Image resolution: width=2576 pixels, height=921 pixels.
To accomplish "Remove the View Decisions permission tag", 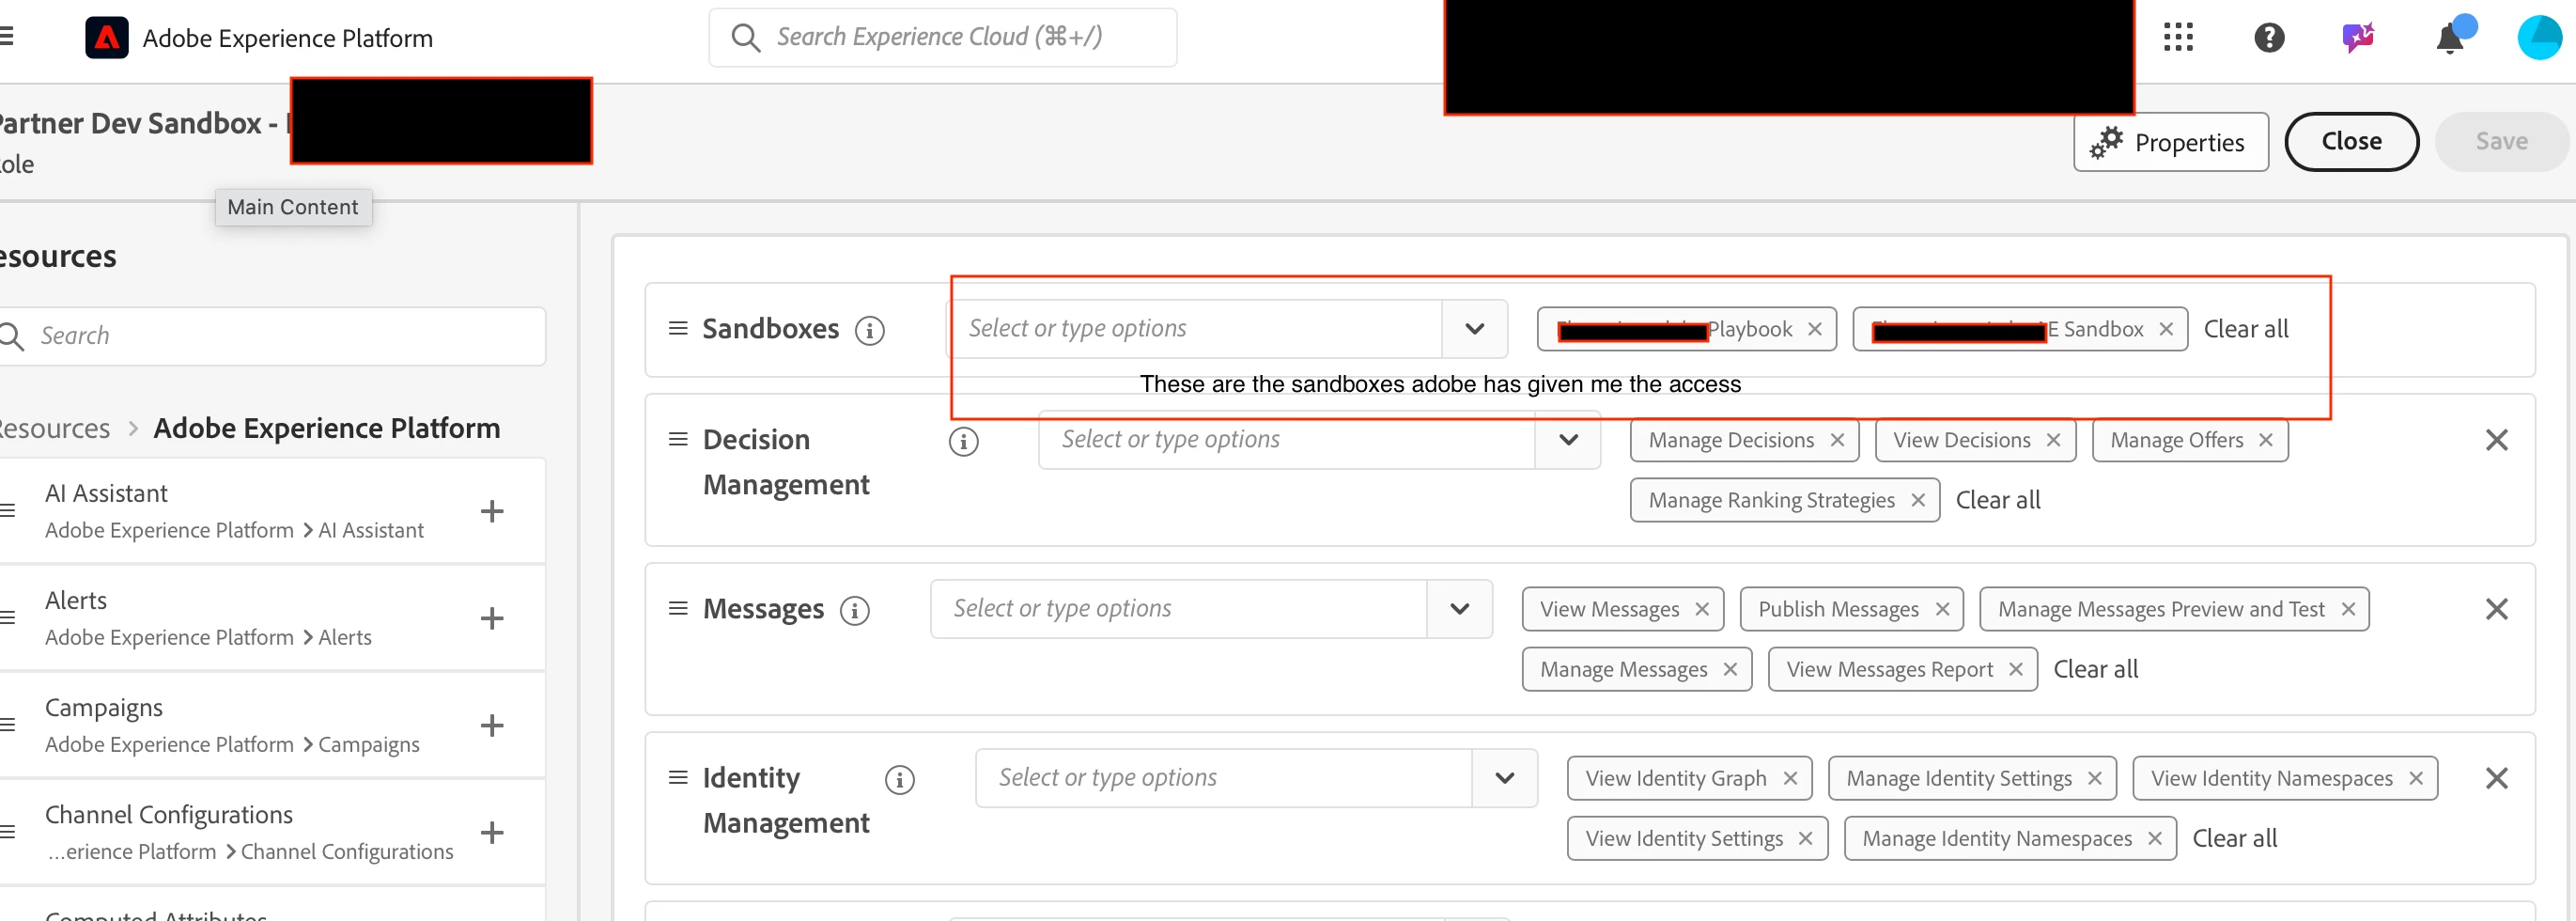I will pyautogui.click(x=2053, y=440).
